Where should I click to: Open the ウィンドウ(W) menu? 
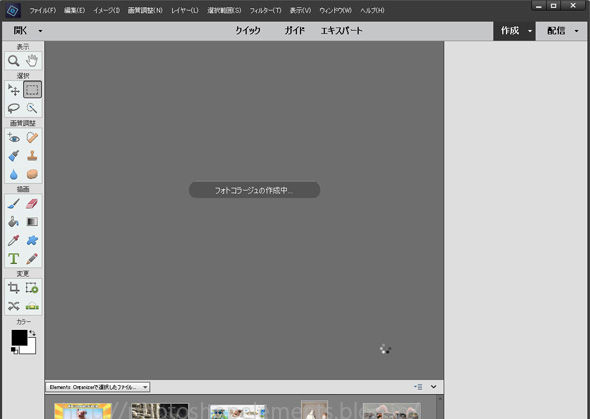coord(336,11)
